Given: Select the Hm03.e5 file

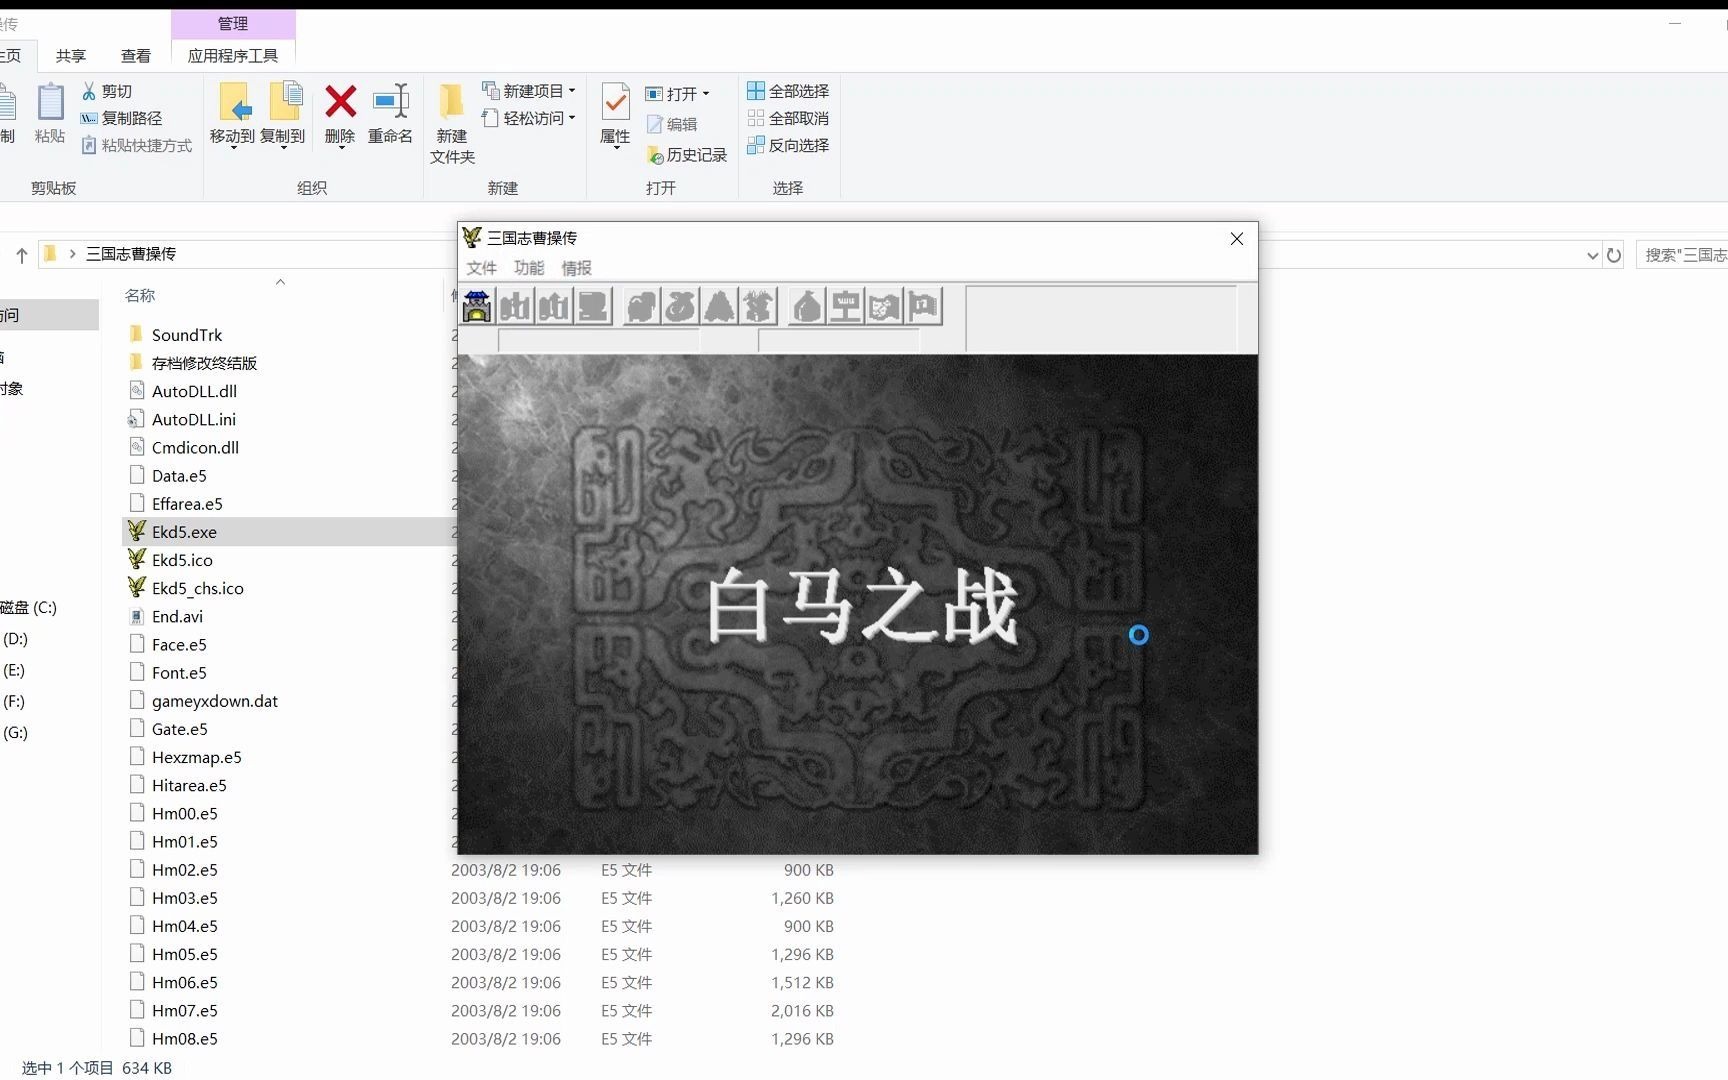Looking at the screenshot, I should [185, 898].
